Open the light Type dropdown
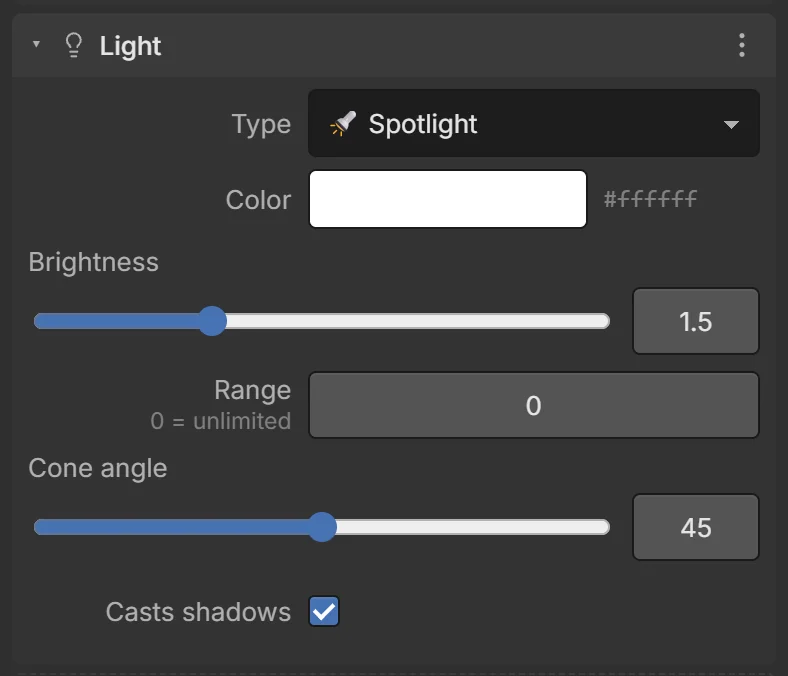 coord(534,124)
